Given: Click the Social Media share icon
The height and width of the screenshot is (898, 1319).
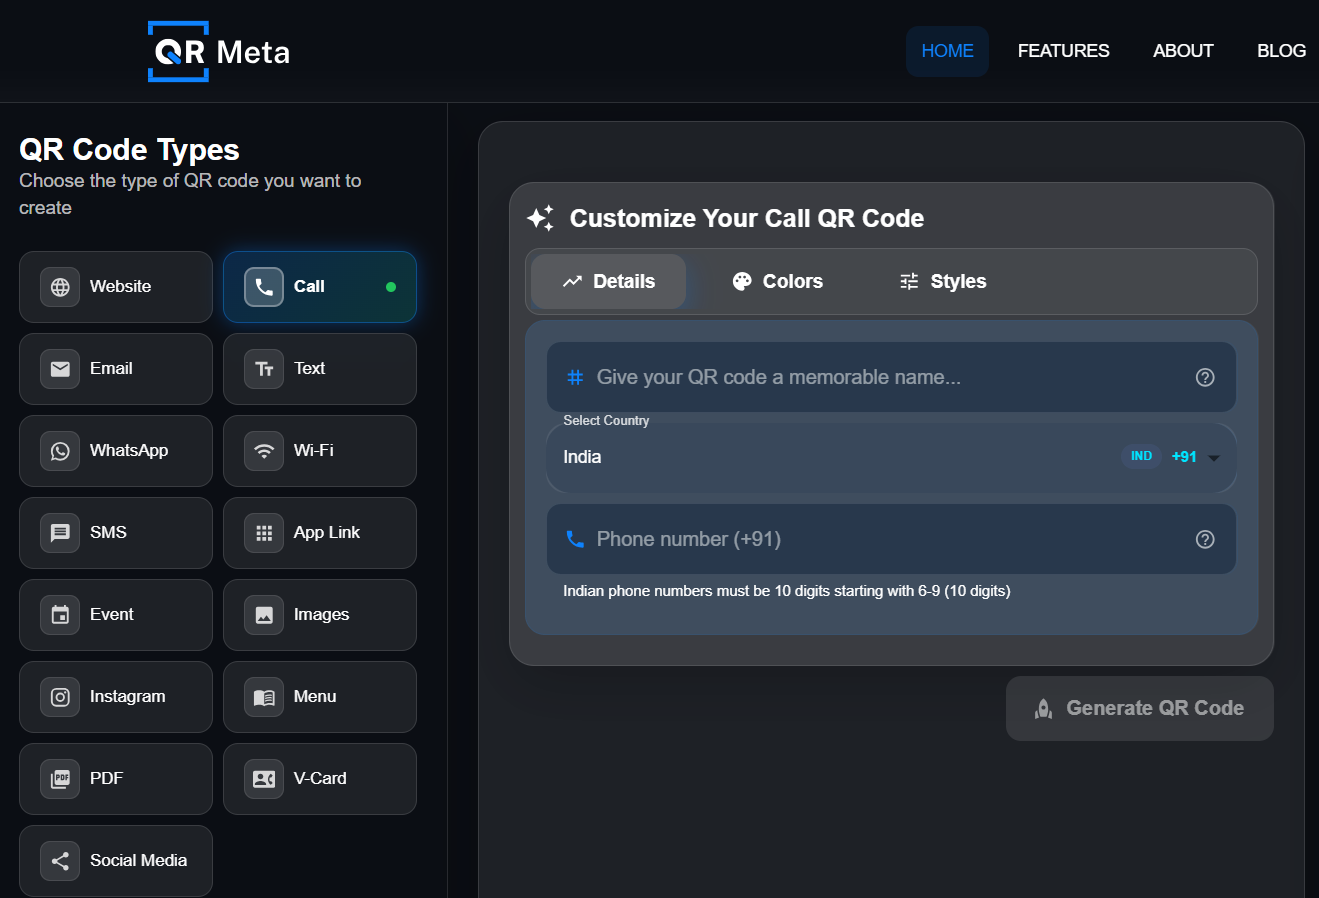Looking at the screenshot, I should coord(60,861).
